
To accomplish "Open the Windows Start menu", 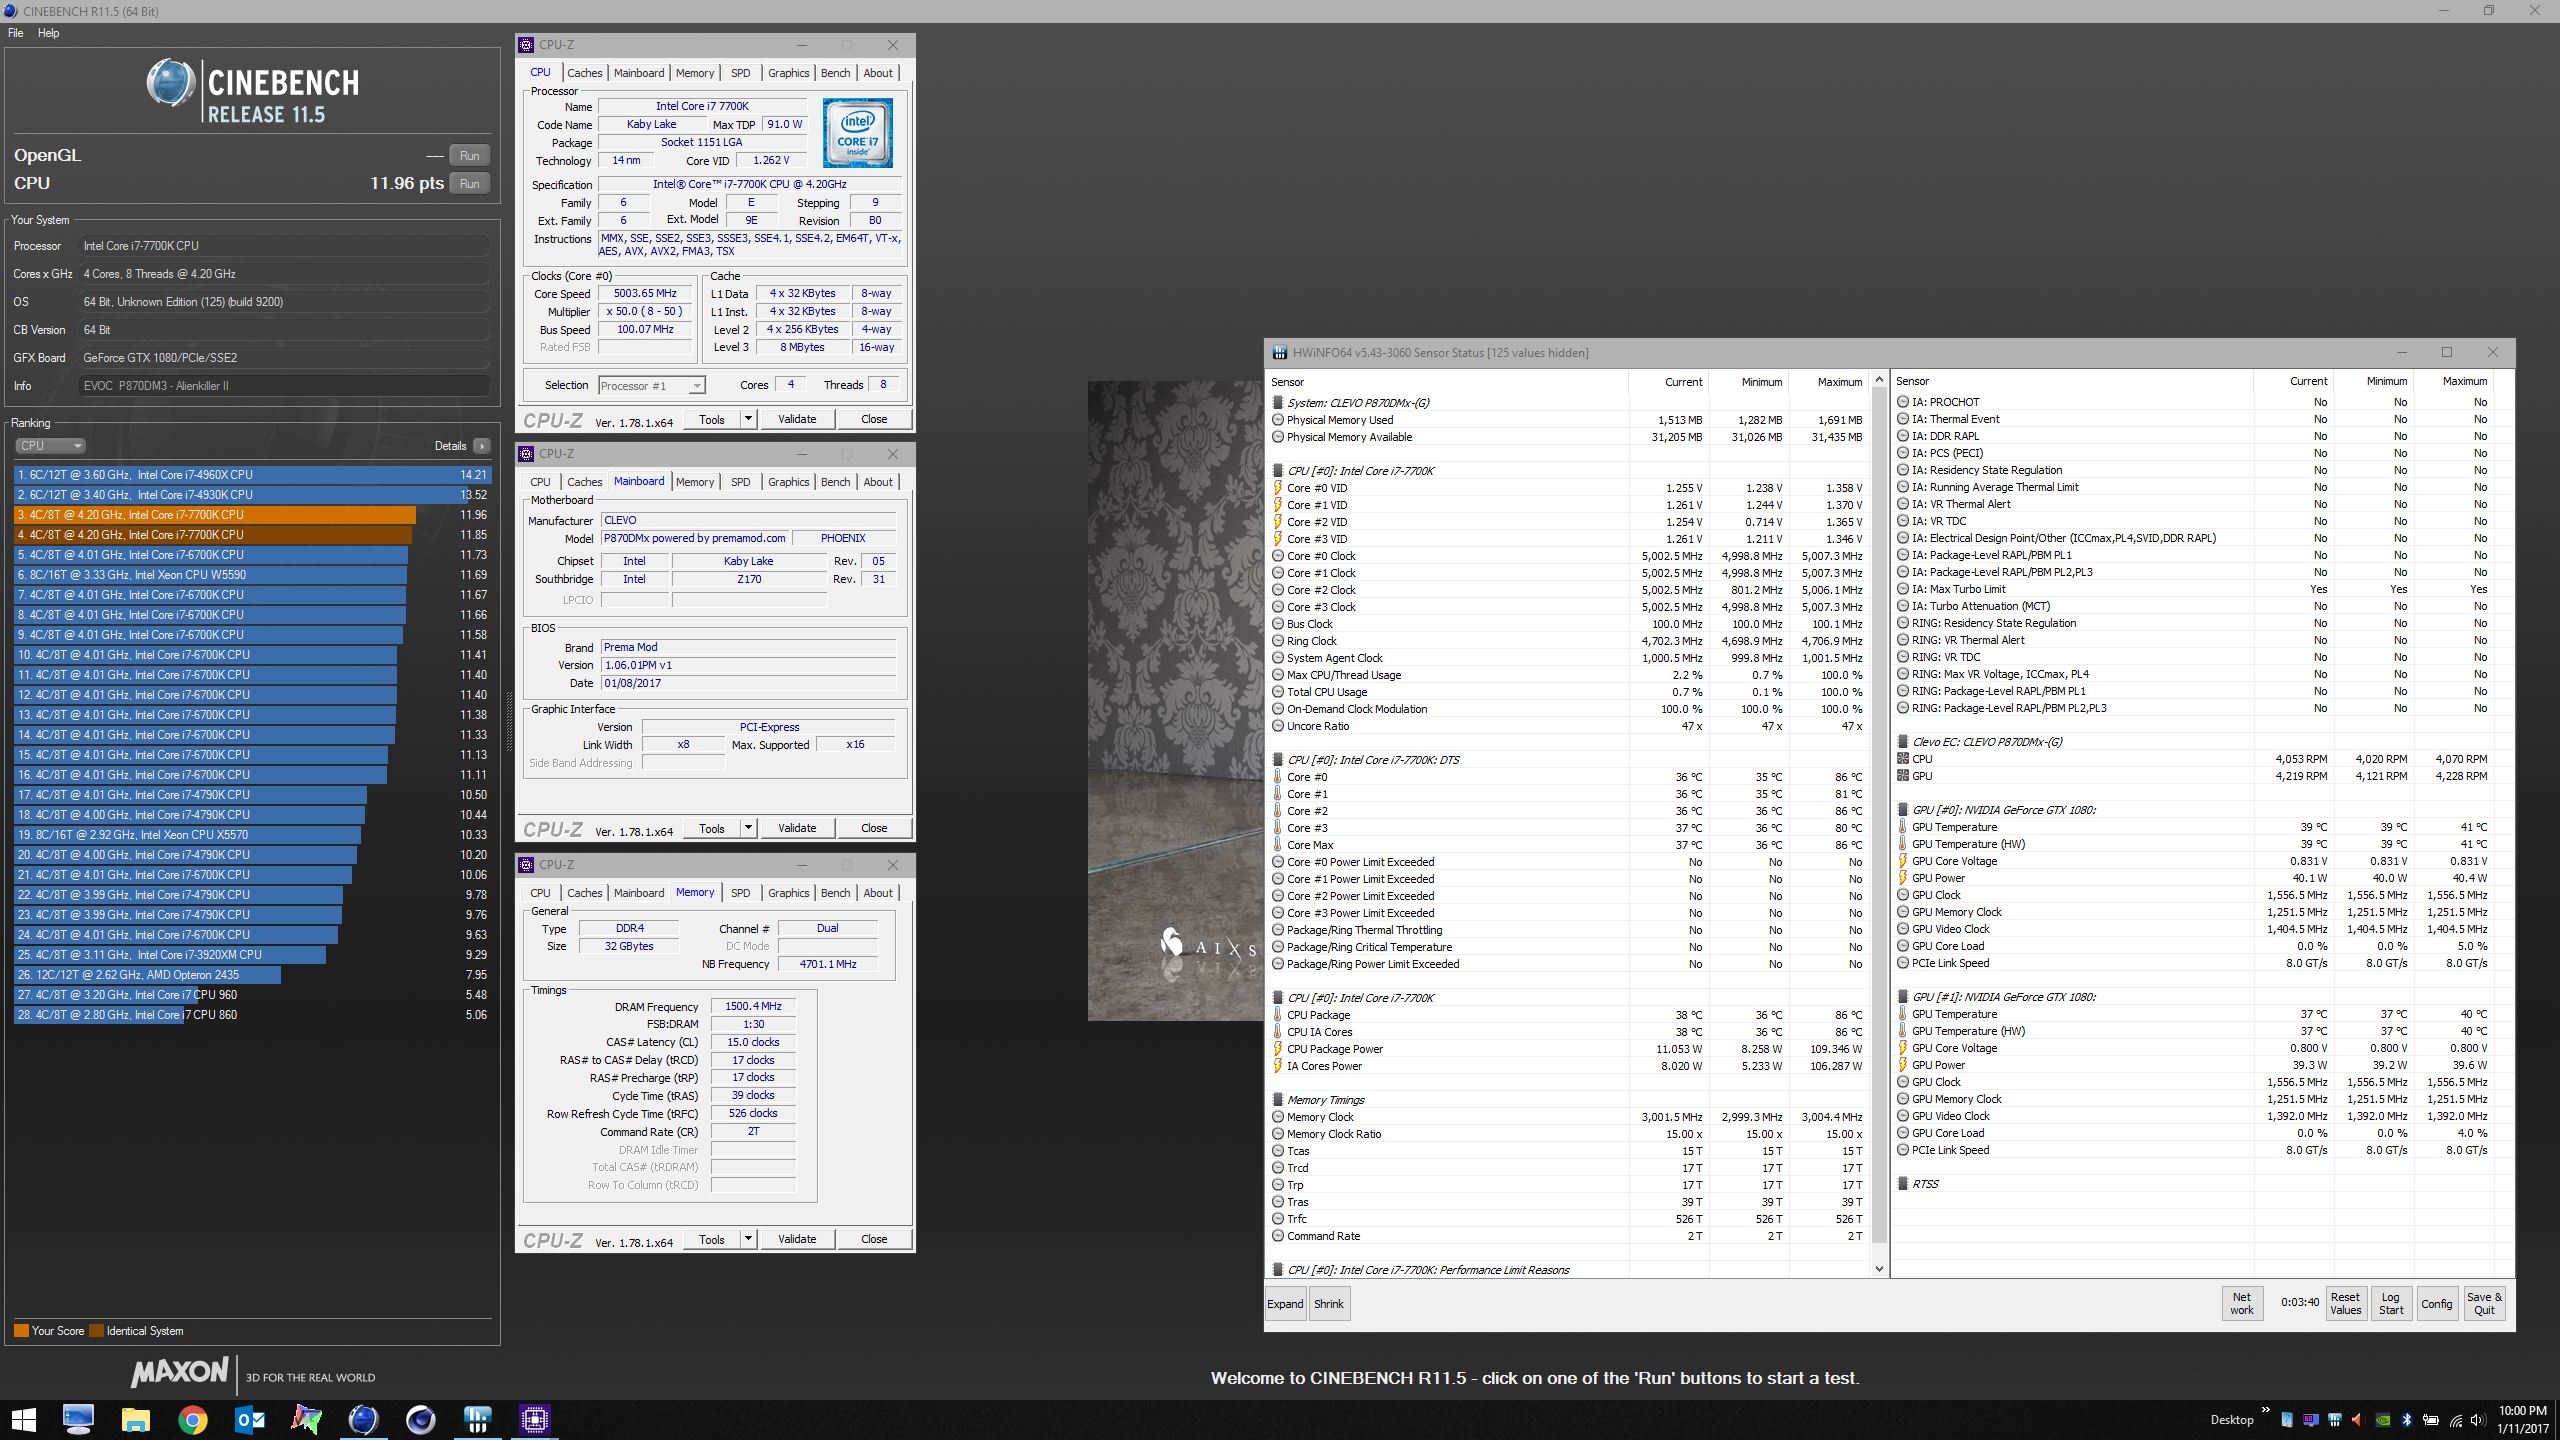I will click(x=24, y=1419).
